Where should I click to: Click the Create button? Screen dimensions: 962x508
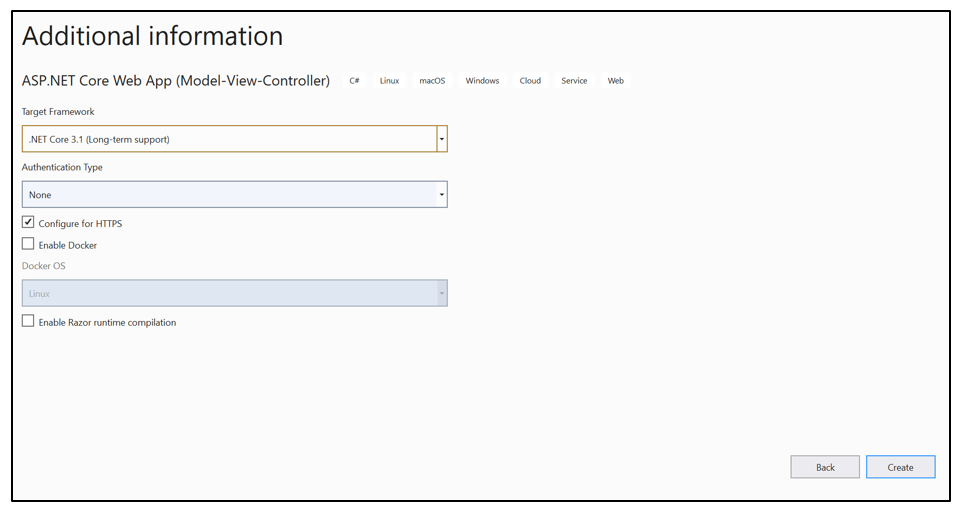coord(900,467)
